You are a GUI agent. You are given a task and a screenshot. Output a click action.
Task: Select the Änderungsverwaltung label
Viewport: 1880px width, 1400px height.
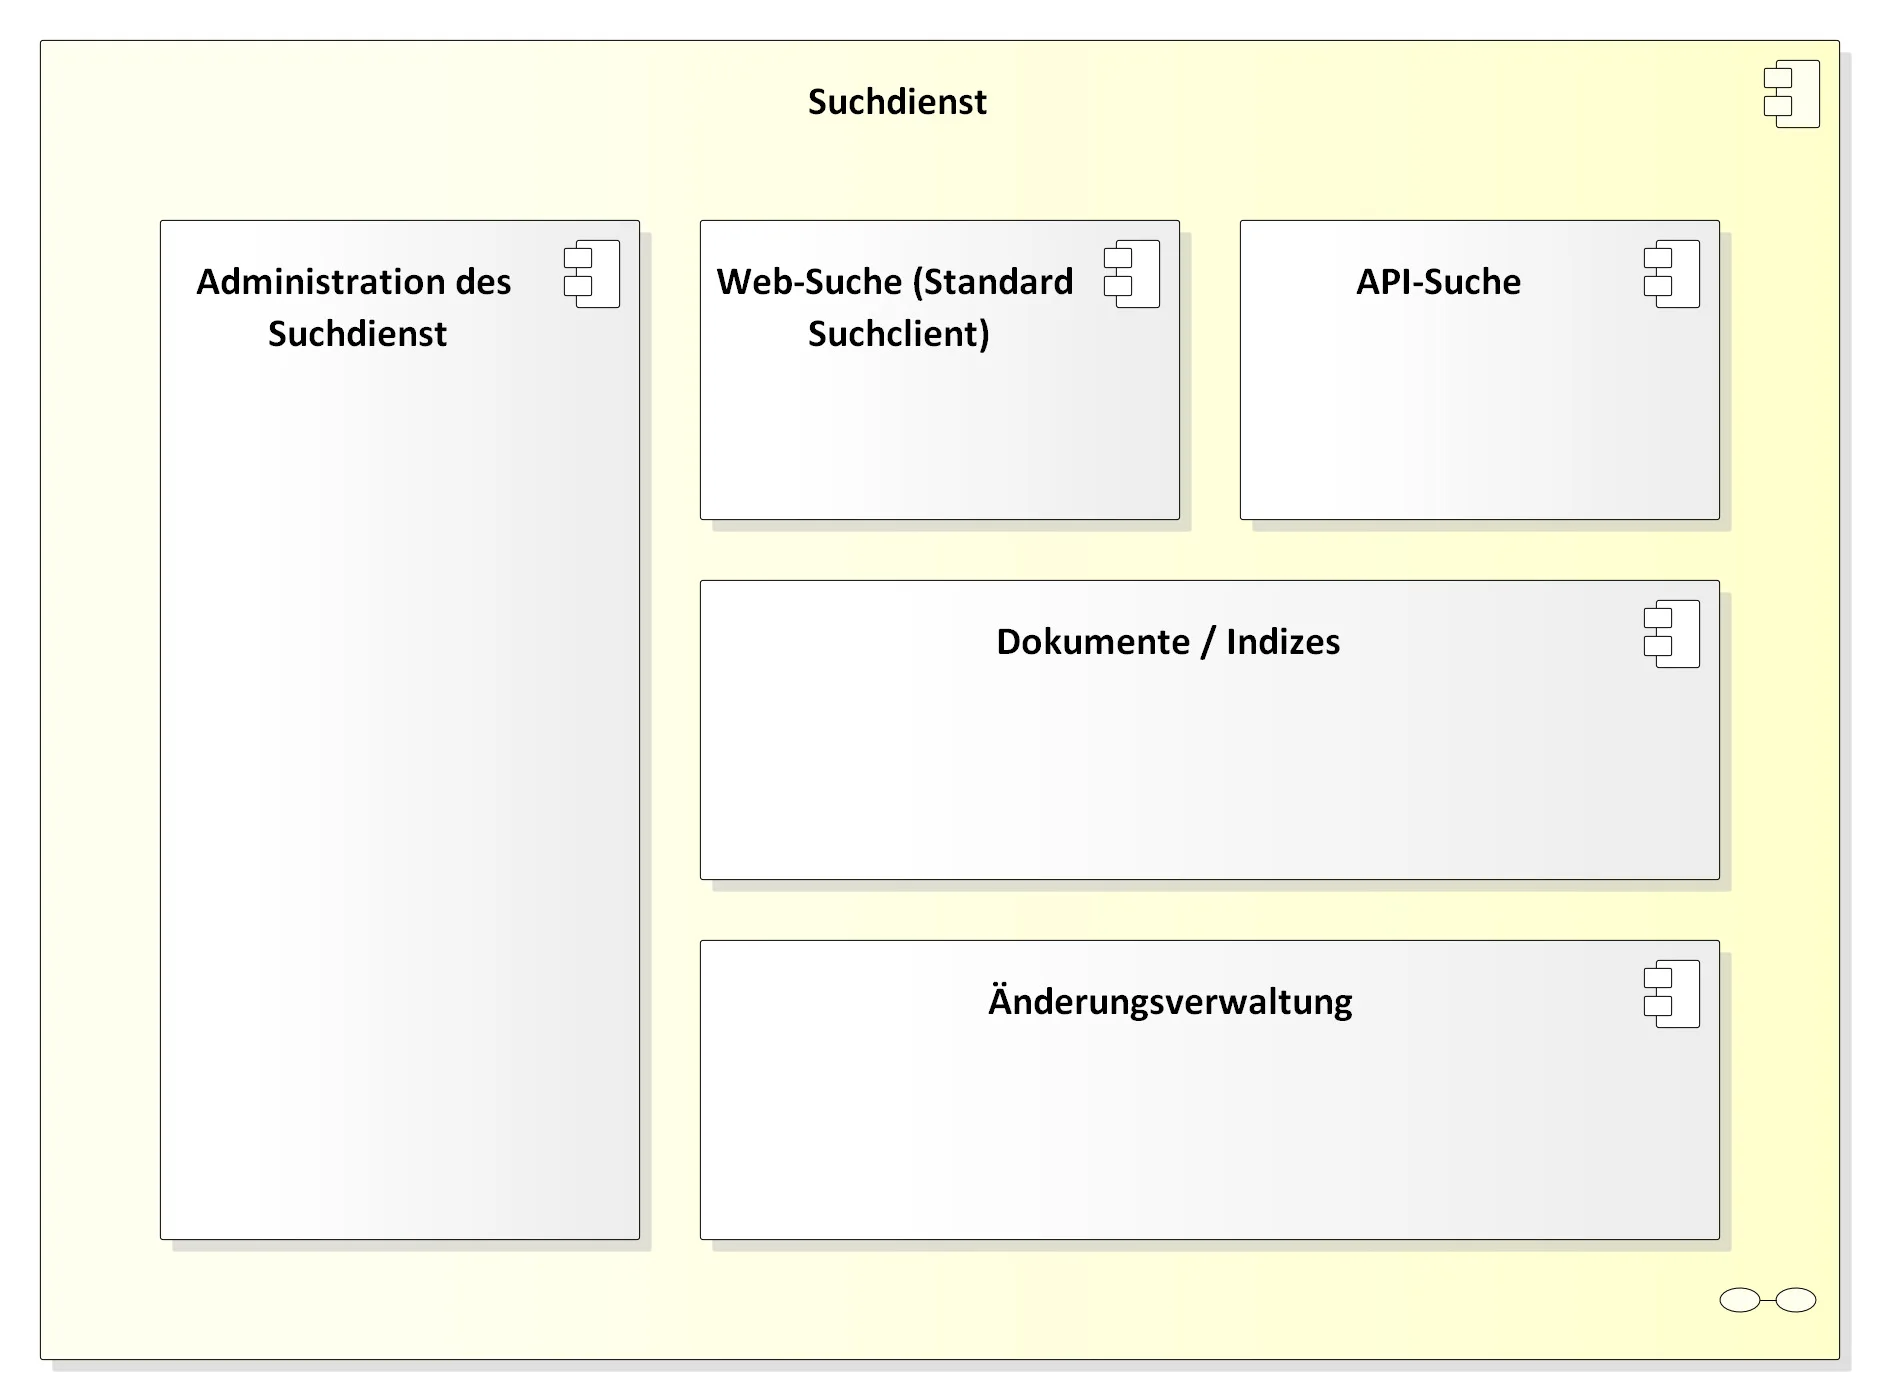1170,1001
